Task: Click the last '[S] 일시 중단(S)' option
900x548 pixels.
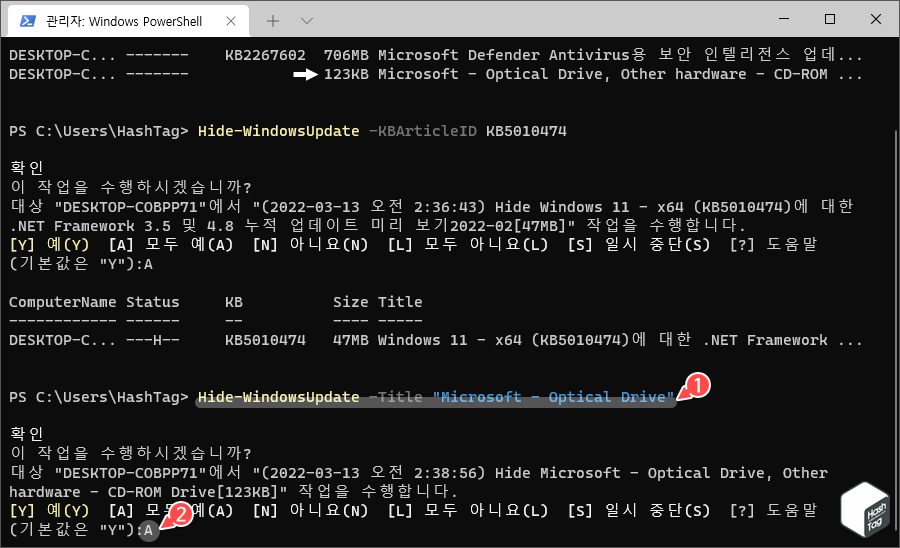Action: click(x=639, y=511)
